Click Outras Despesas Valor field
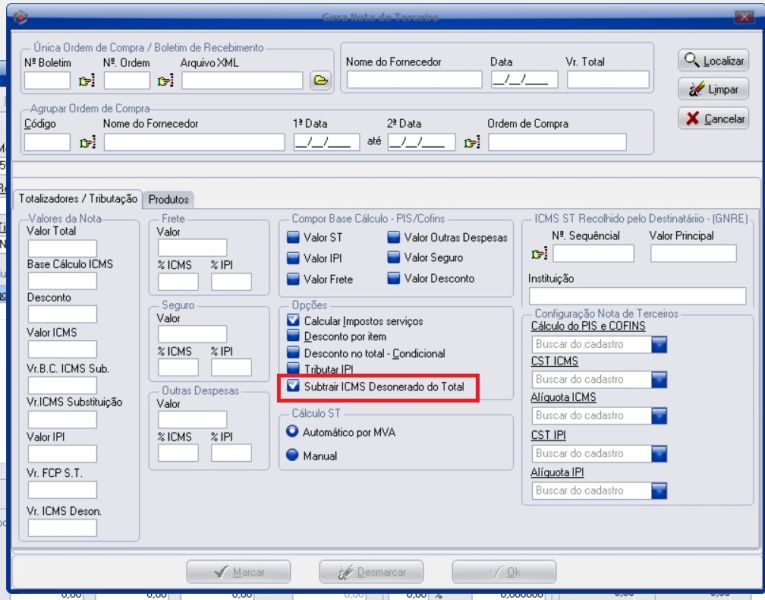 (192, 420)
